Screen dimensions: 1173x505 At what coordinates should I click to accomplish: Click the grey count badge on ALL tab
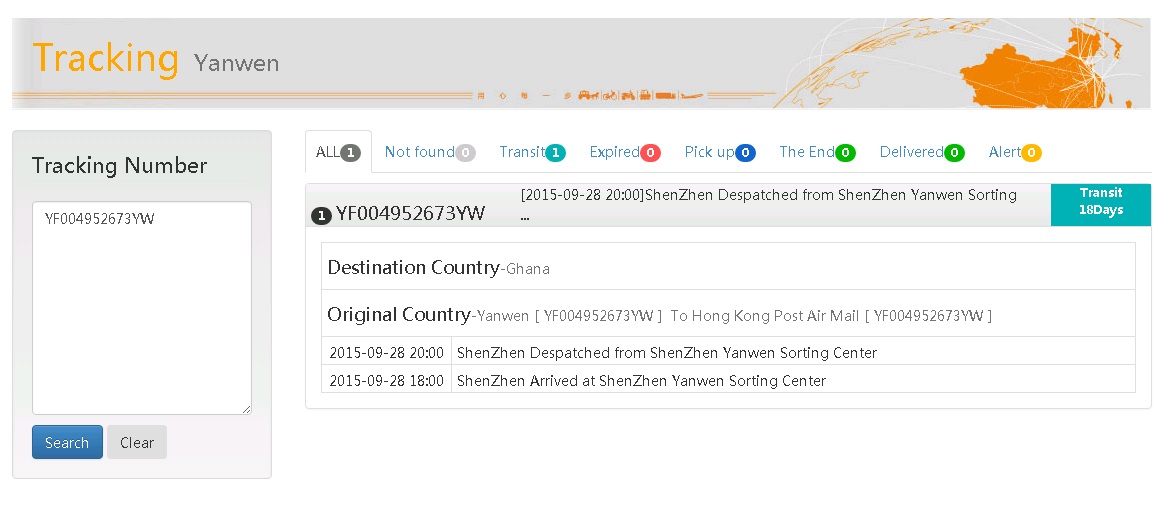point(350,153)
